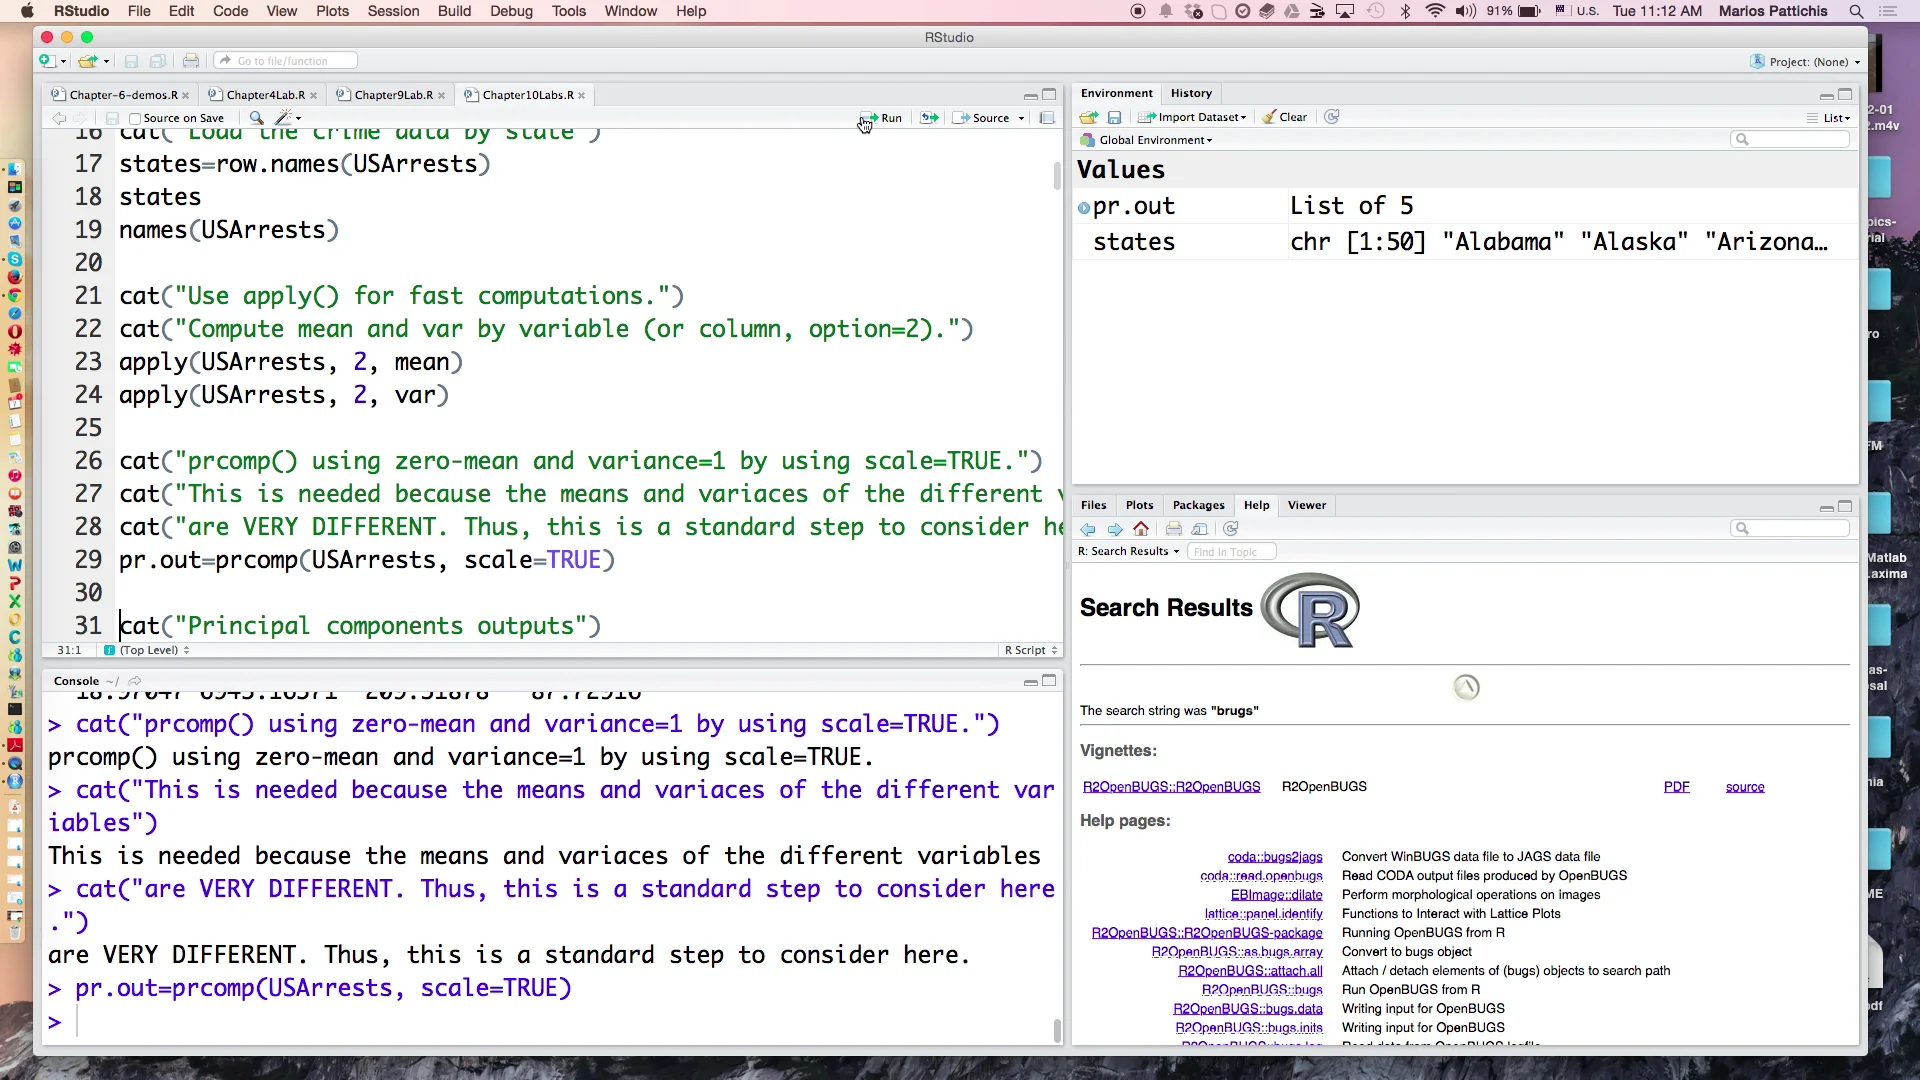
Task: Open the Import Dataset dropdown
Action: [x=1193, y=117]
